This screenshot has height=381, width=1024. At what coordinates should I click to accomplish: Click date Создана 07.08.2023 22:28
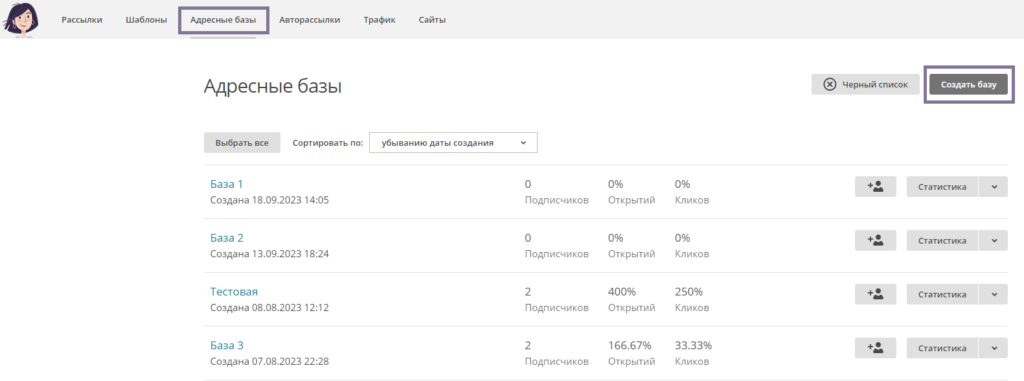[269, 361]
